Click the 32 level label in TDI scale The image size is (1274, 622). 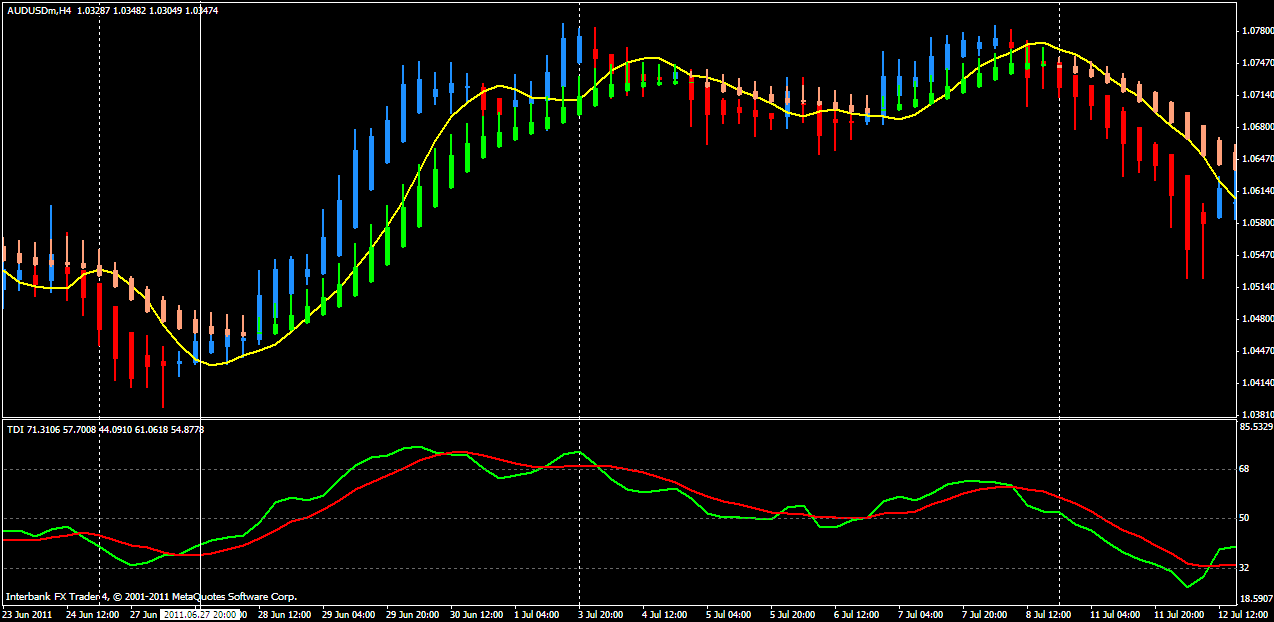[1246, 568]
